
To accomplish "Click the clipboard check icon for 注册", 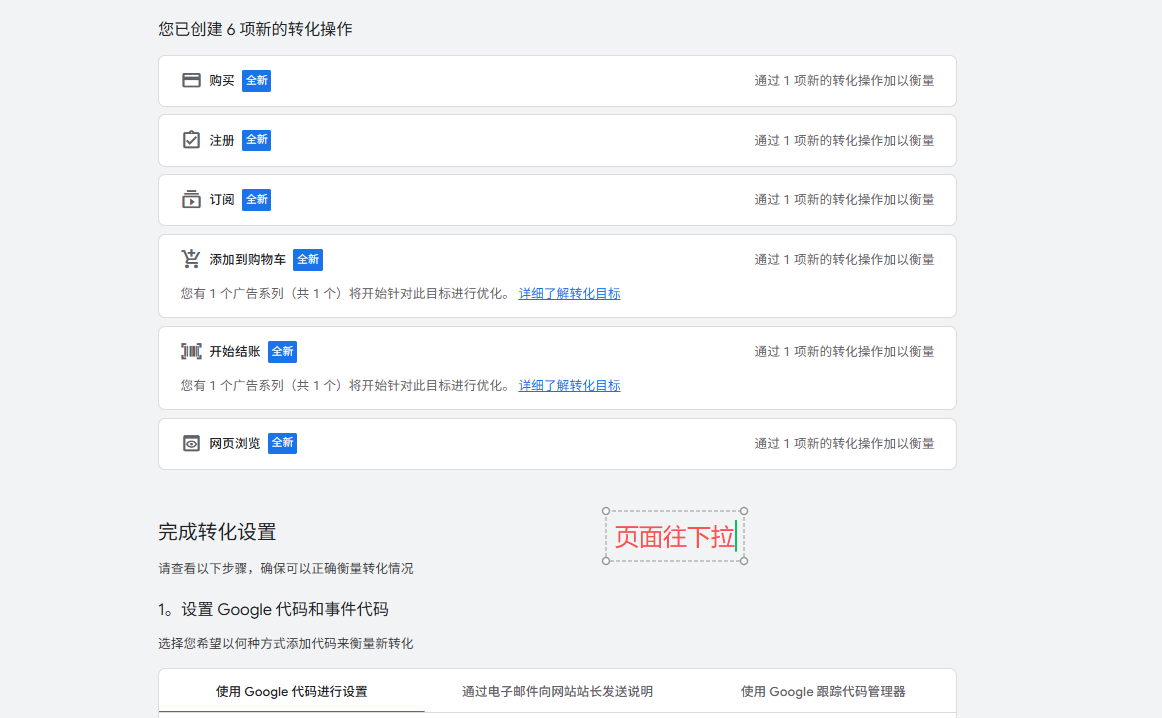I will [191, 140].
